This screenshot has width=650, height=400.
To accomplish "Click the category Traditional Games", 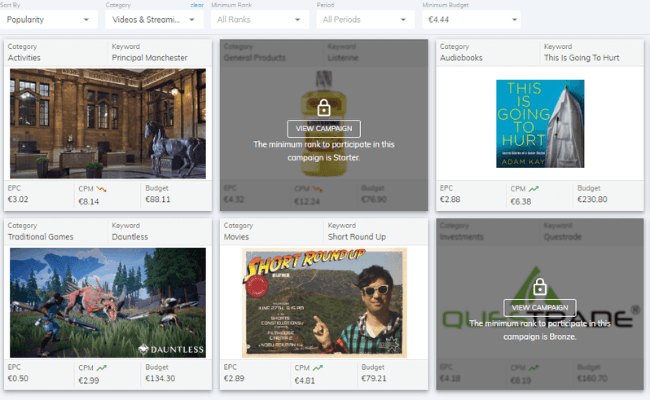I will [41, 237].
